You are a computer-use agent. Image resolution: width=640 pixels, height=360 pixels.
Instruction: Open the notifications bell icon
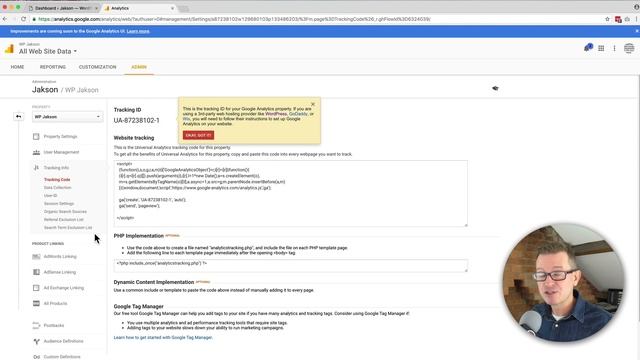point(588,48)
